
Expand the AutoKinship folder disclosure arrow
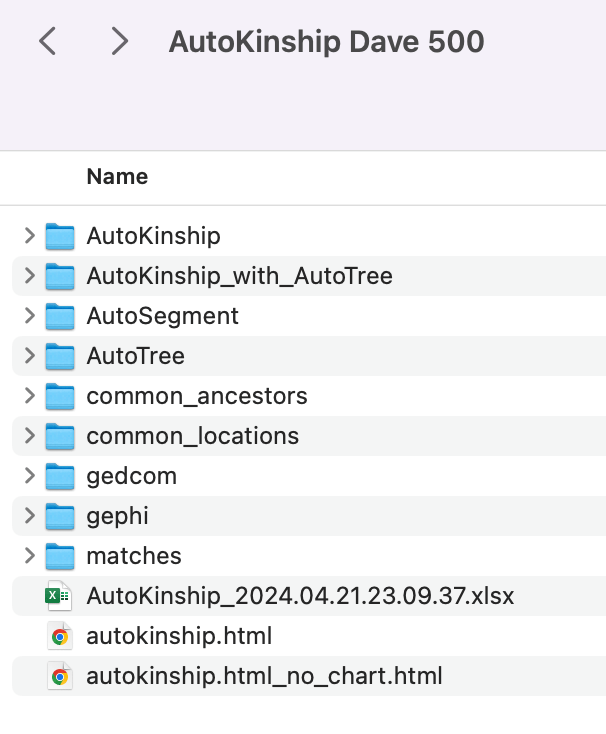[x=29, y=236]
